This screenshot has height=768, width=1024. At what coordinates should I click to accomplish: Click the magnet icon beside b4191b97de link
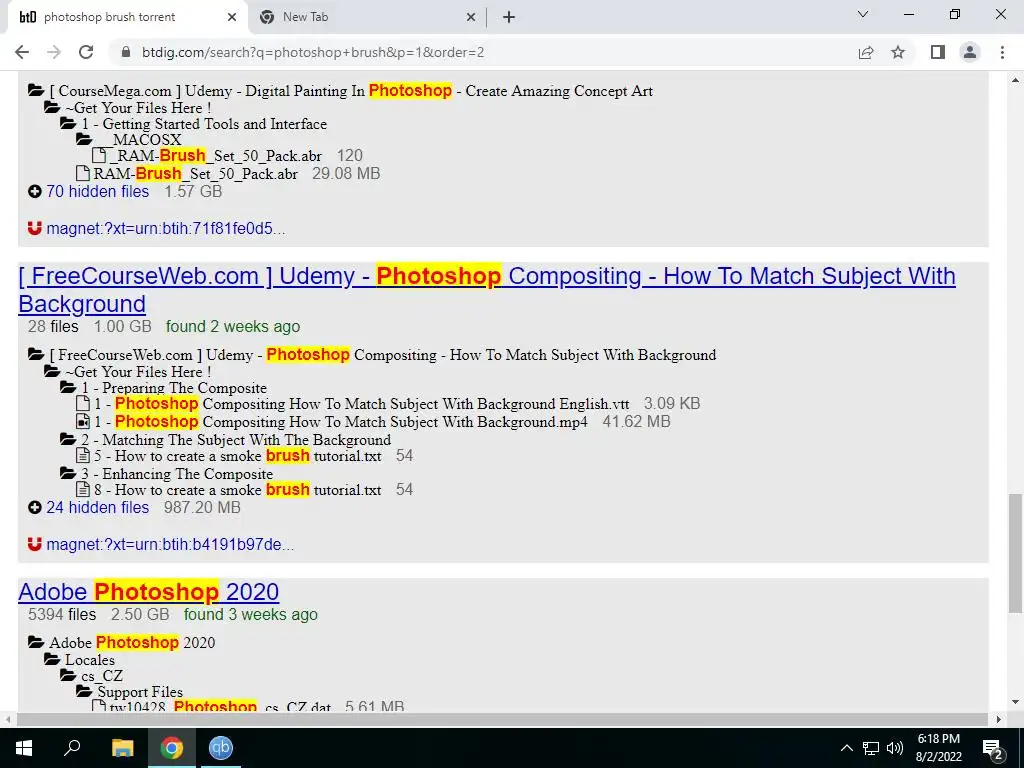point(35,544)
